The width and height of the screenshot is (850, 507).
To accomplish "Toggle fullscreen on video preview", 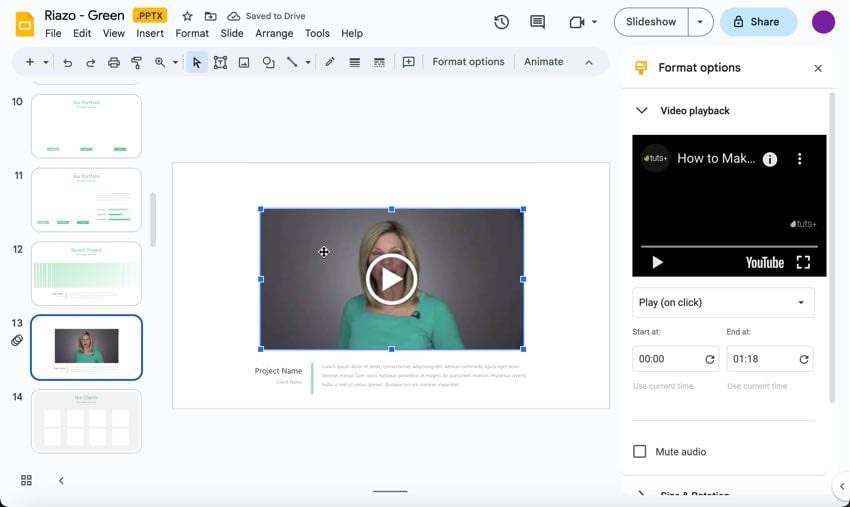I will (x=803, y=262).
